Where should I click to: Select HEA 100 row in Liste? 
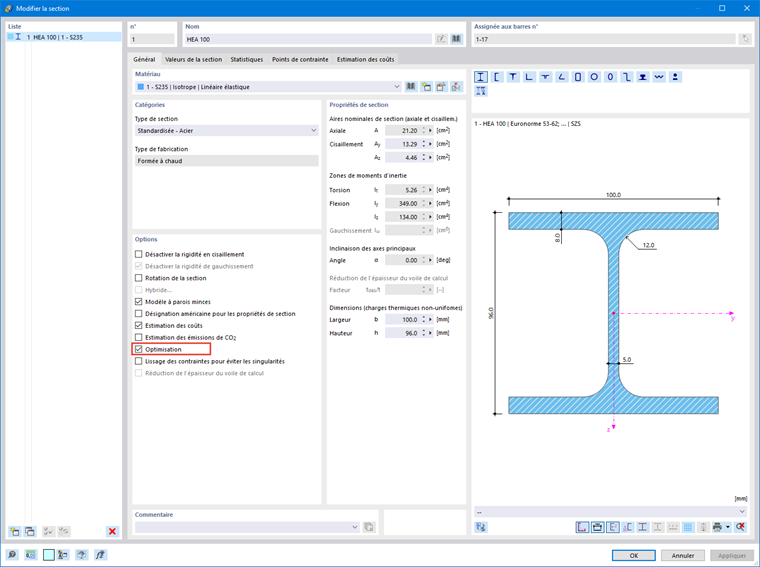coord(64,37)
